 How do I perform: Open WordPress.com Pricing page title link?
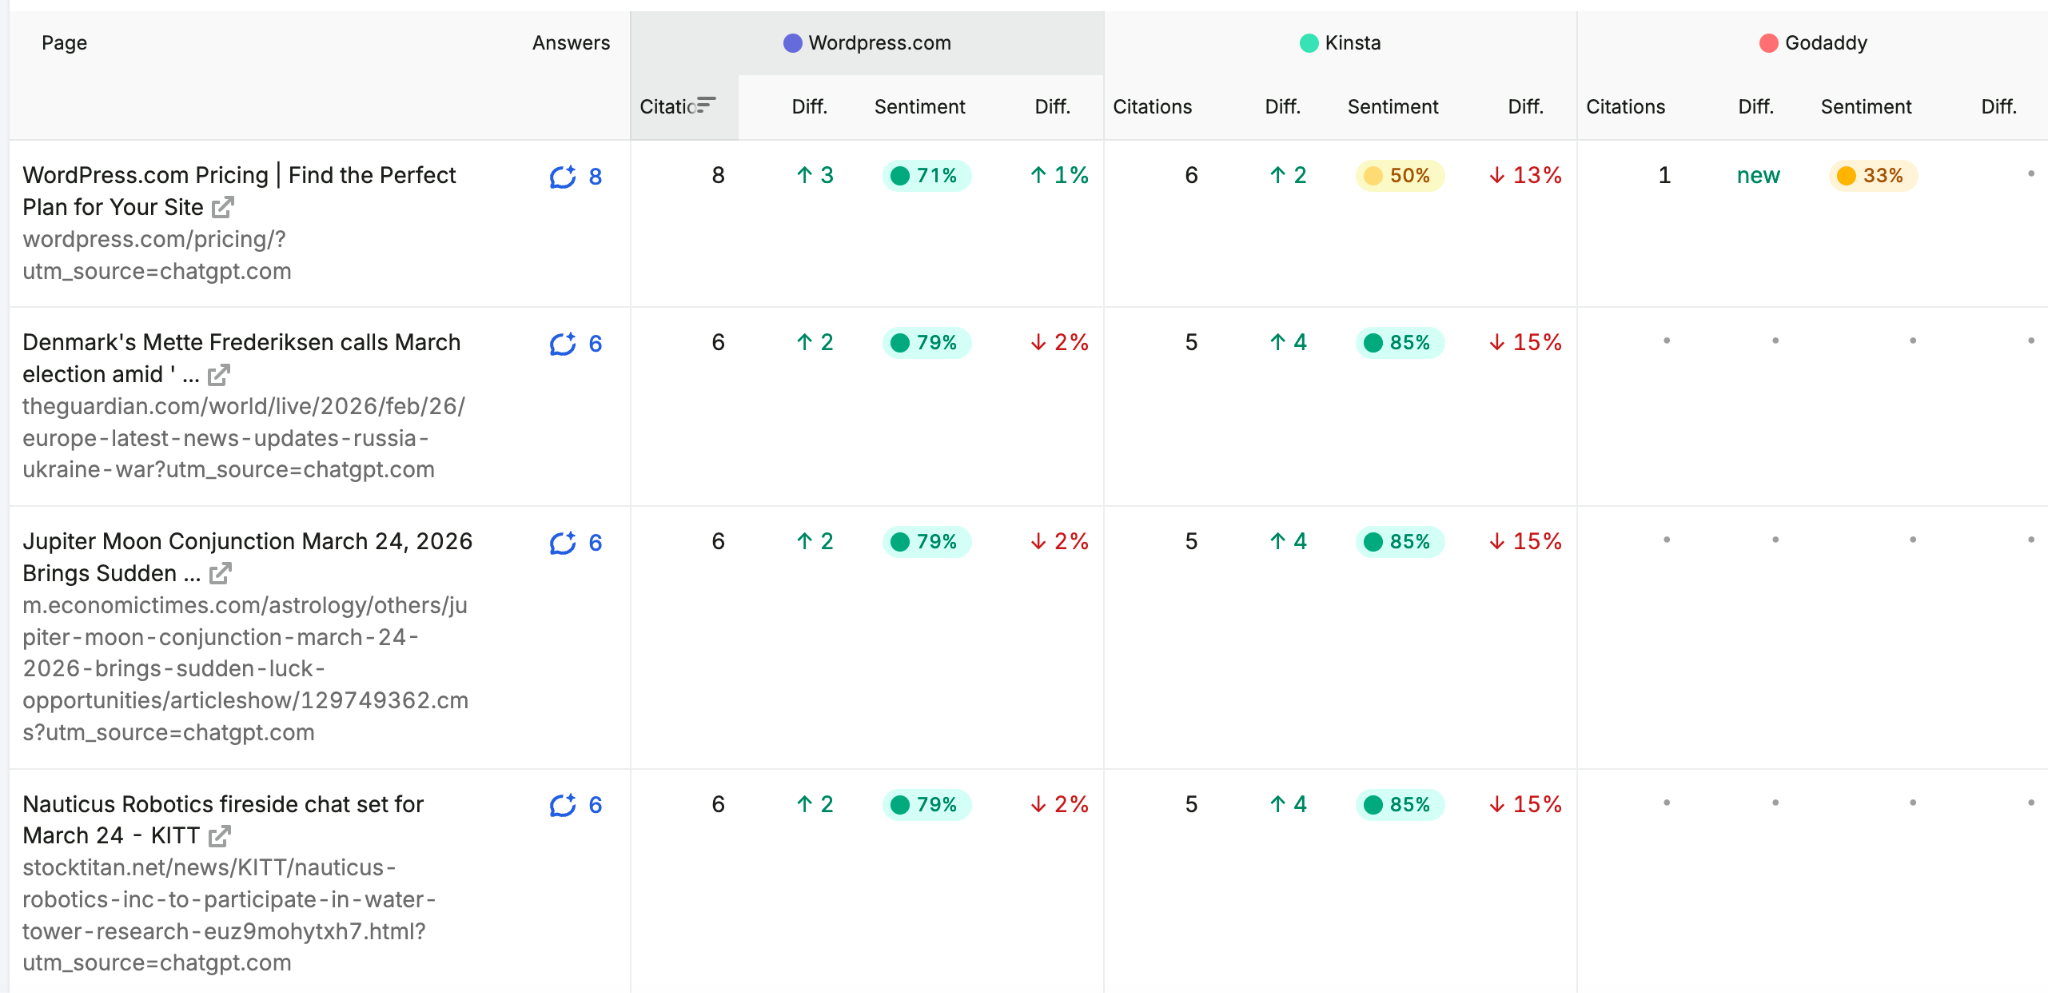click(x=239, y=191)
